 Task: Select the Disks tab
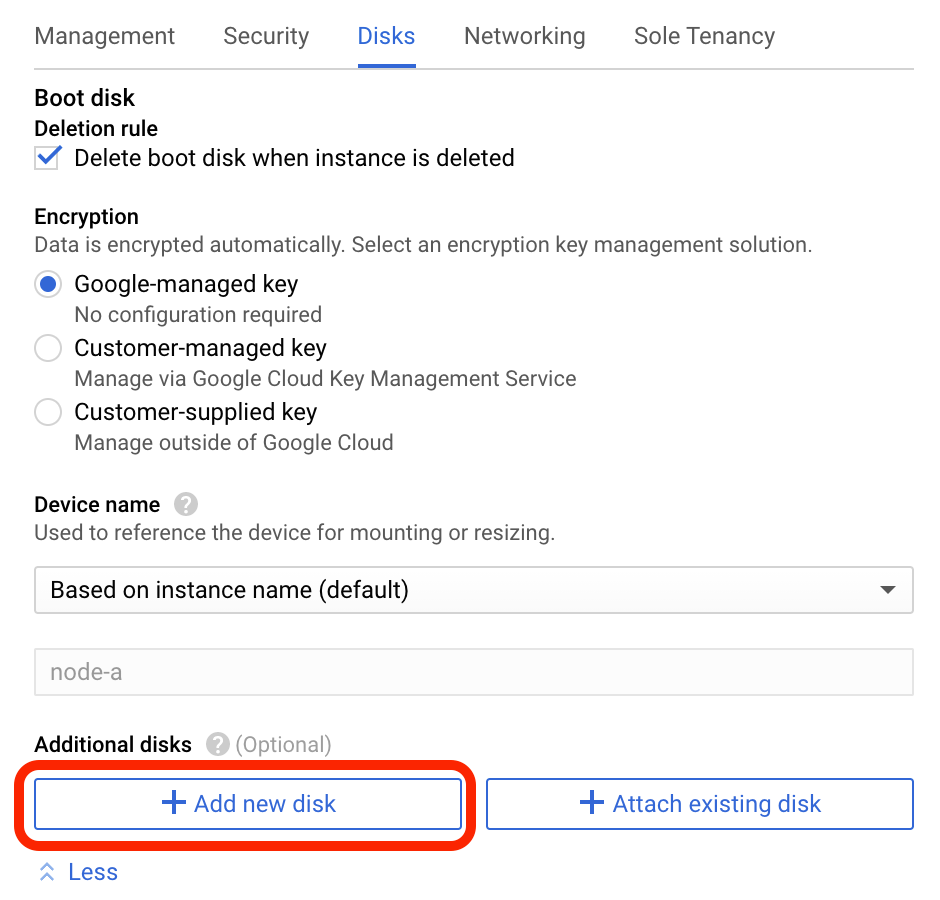point(386,36)
